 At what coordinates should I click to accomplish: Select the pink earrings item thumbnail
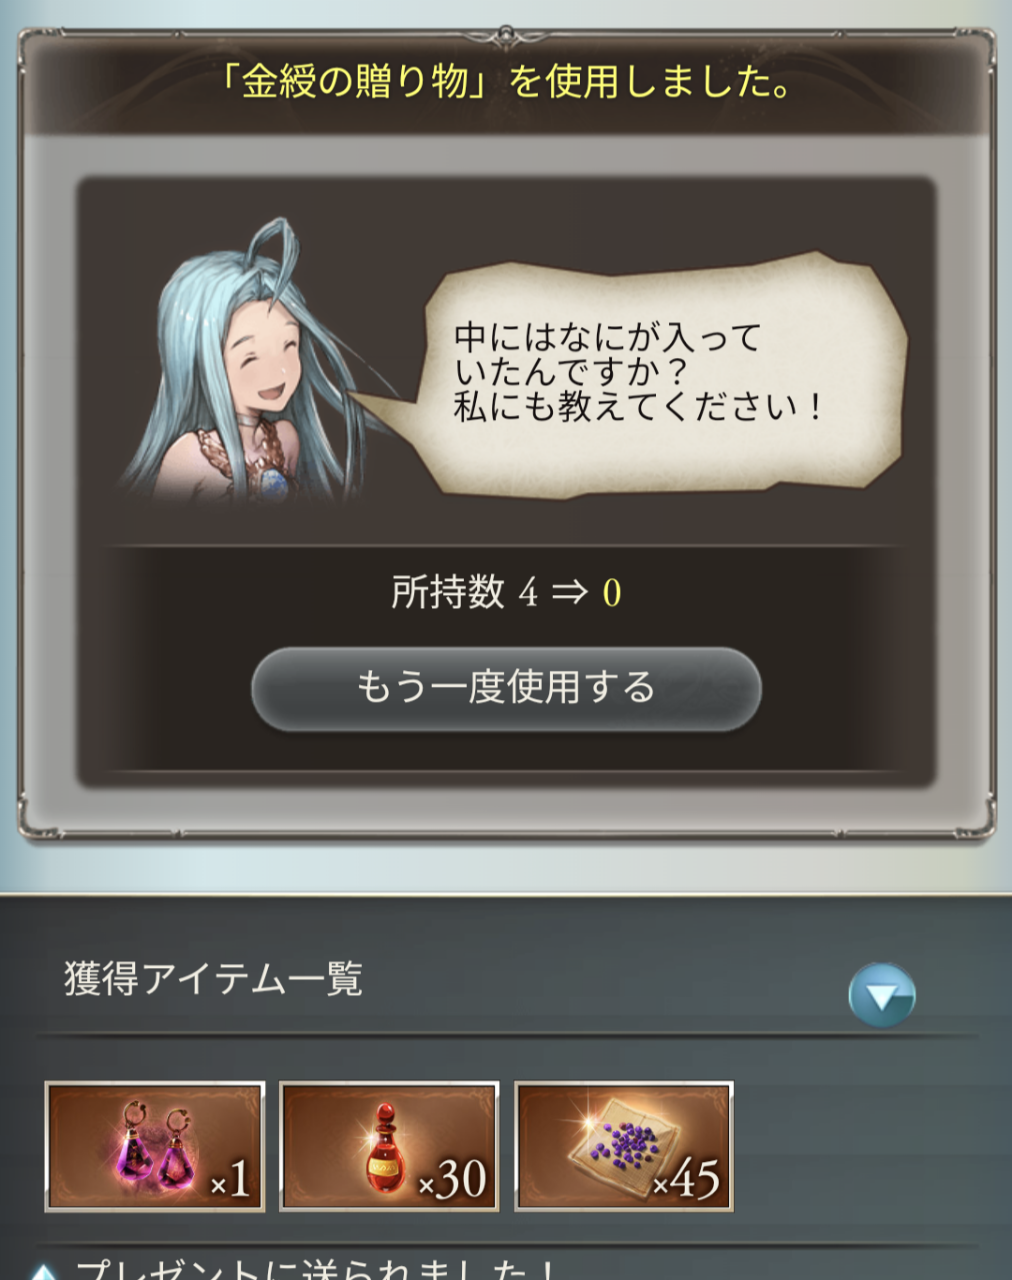[155, 1146]
